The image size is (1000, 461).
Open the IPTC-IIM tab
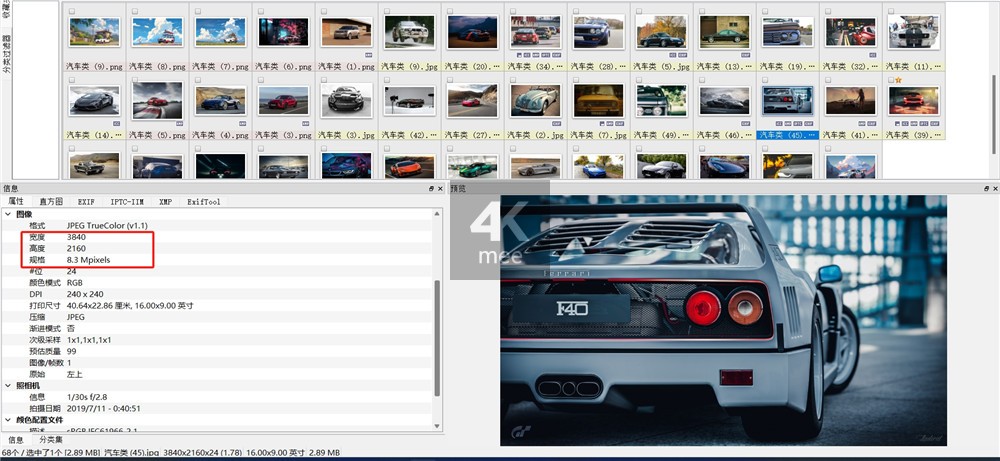(127, 201)
